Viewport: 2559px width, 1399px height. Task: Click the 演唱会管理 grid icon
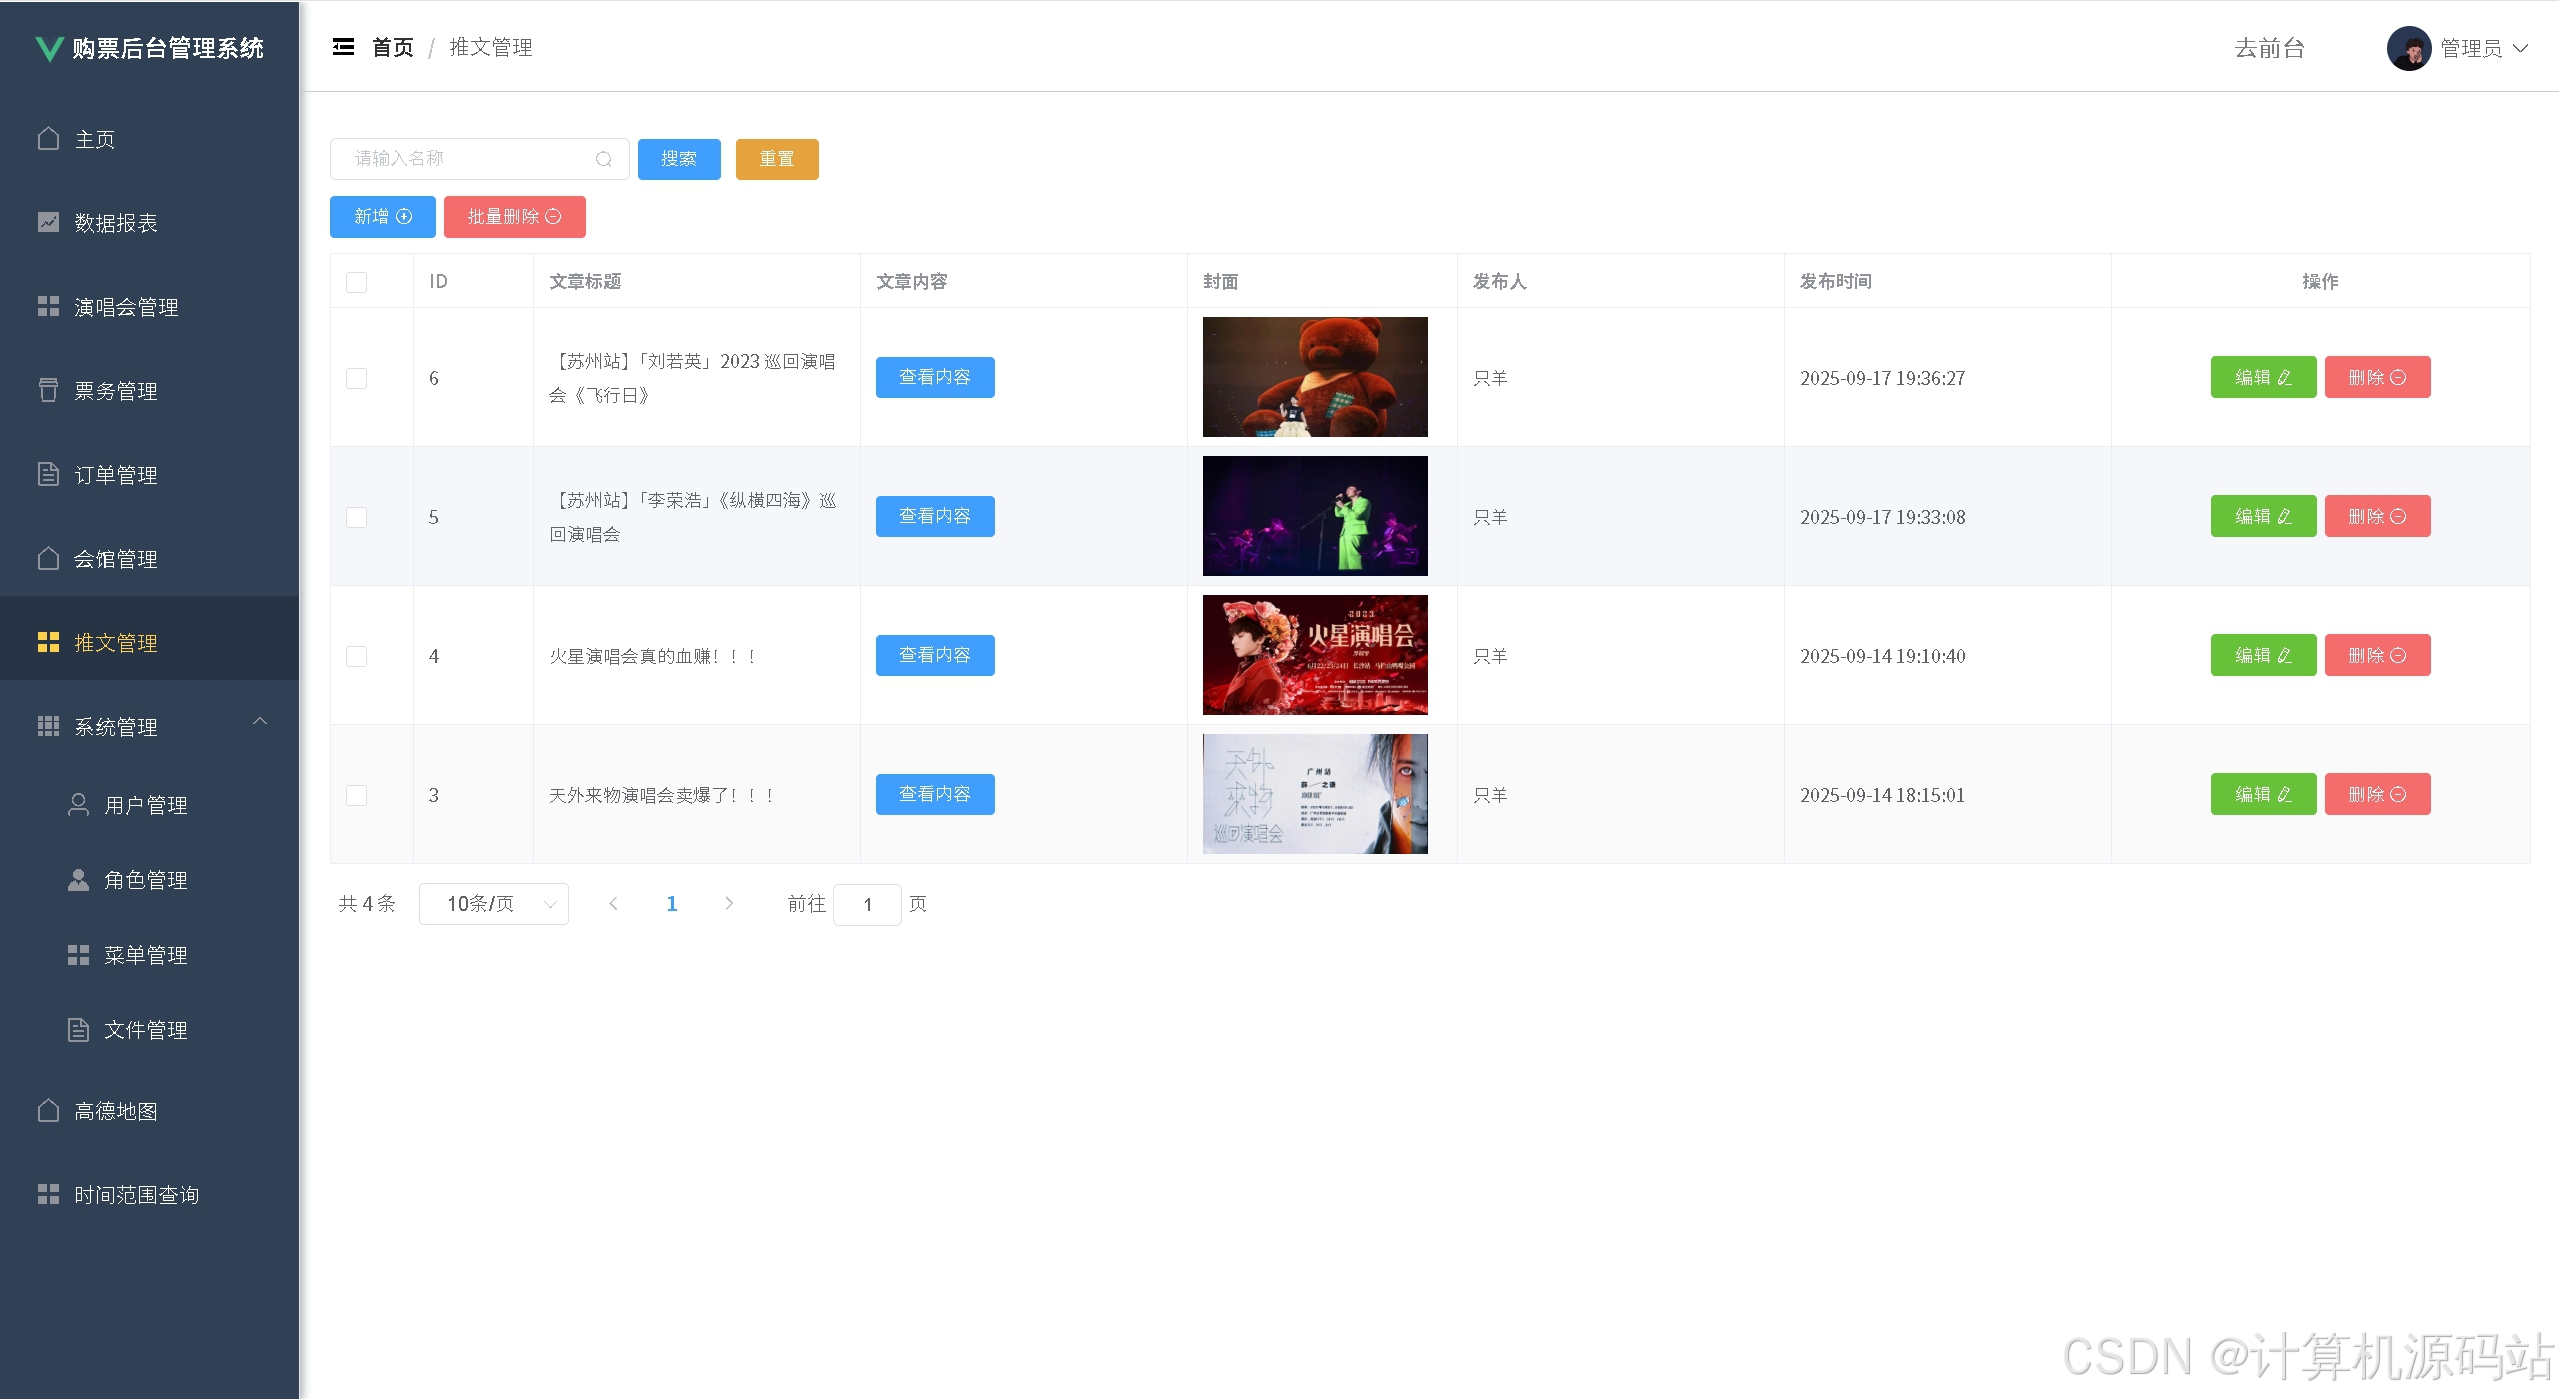48,306
